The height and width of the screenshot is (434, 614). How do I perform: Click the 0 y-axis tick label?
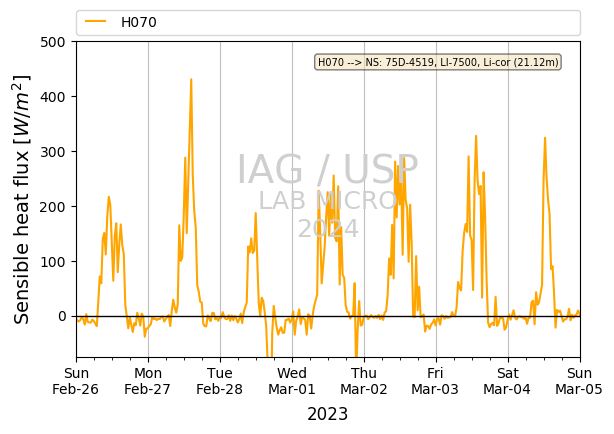pyautogui.click(x=62, y=316)
